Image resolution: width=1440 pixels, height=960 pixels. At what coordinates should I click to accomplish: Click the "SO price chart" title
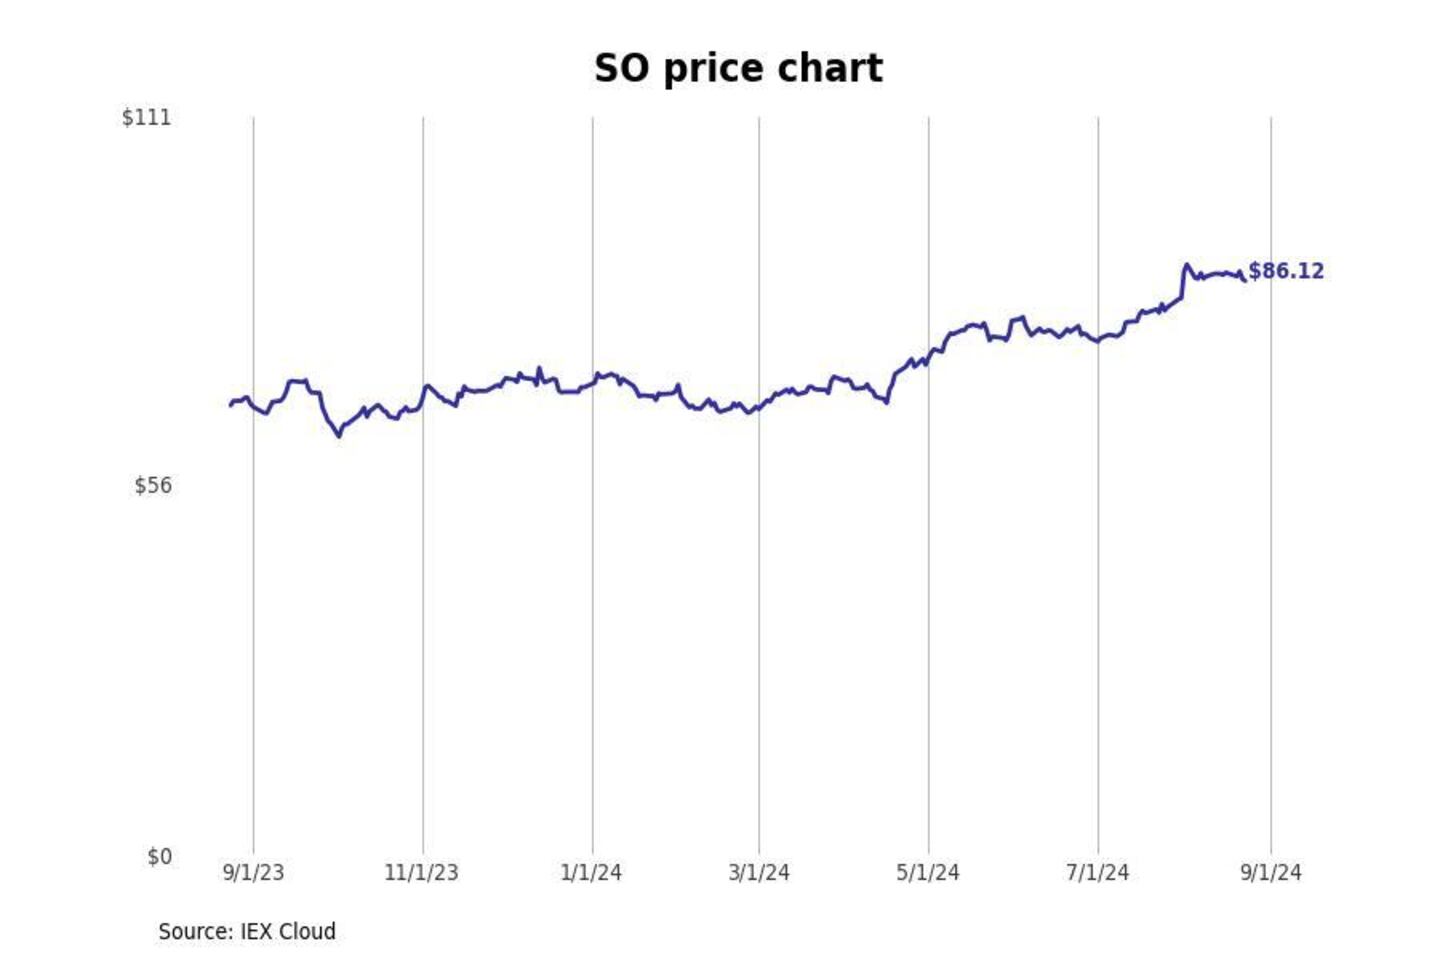pyautogui.click(x=738, y=69)
